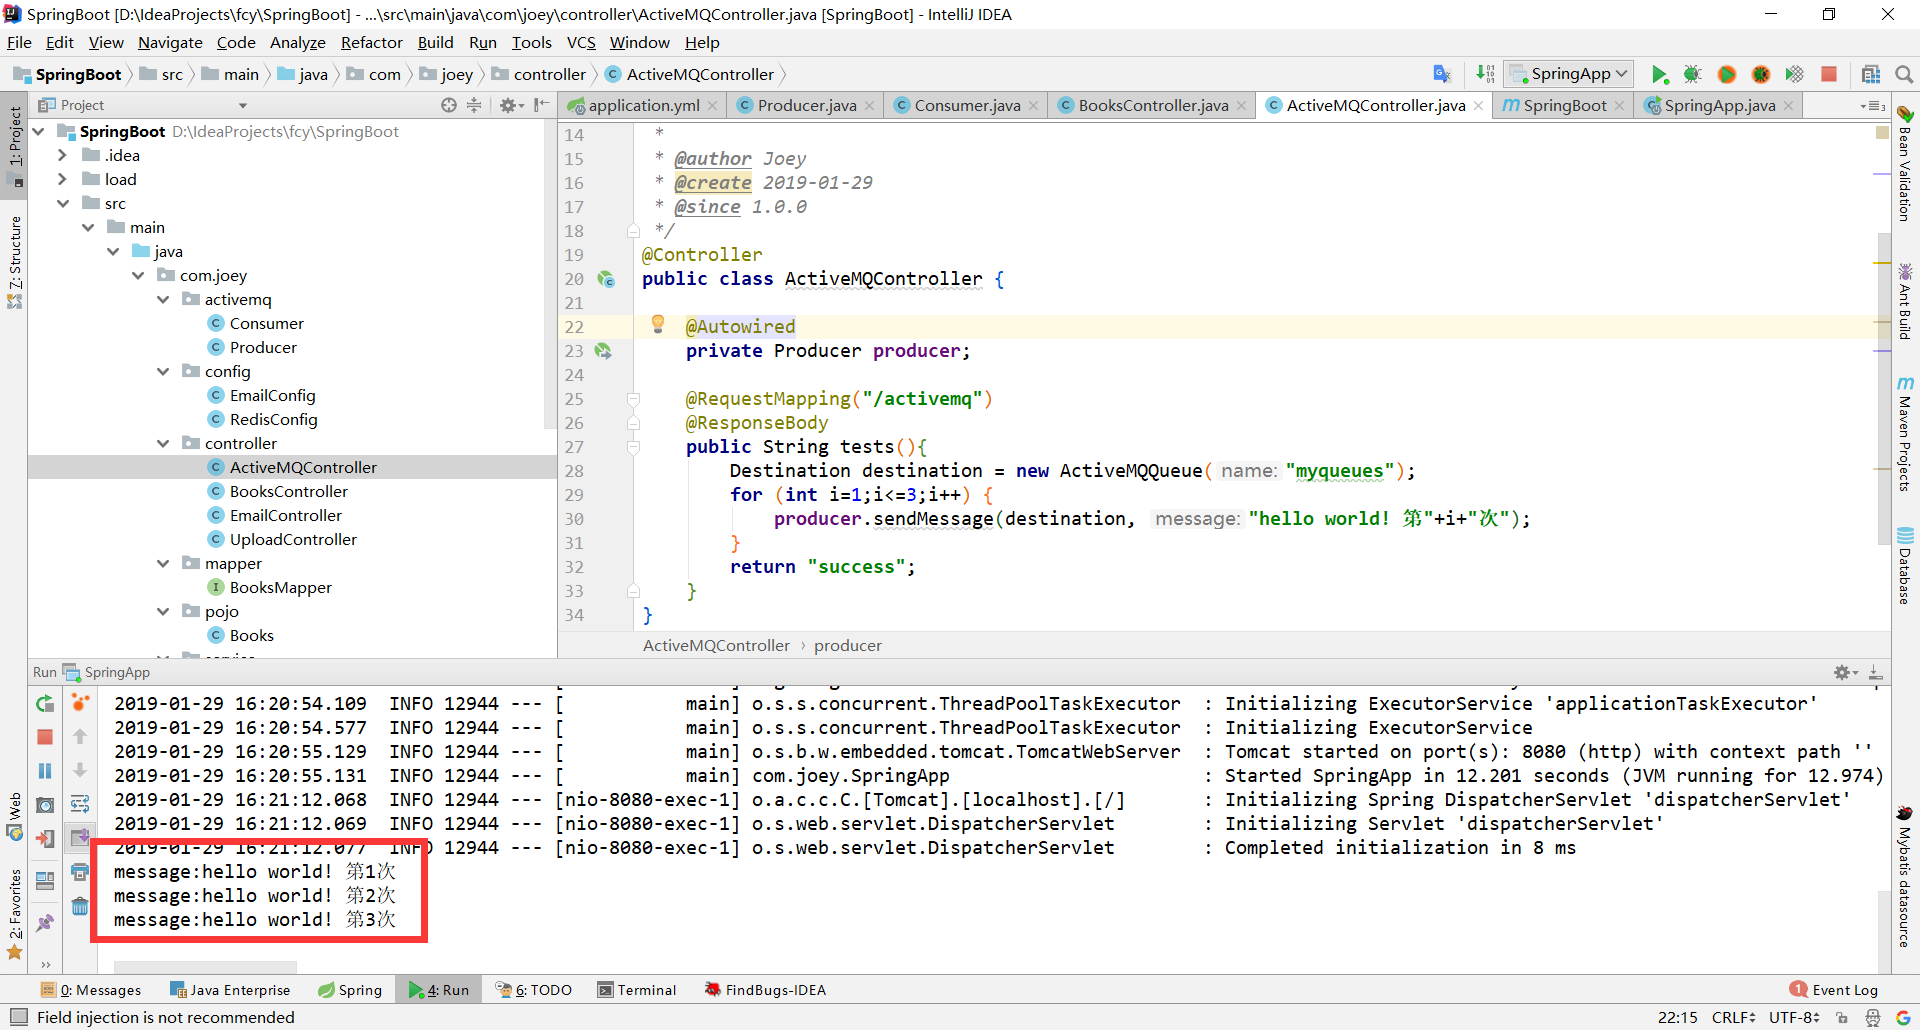This screenshot has width=1920, height=1030.
Task: Open the Spring tool window
Action: (350, 990)
